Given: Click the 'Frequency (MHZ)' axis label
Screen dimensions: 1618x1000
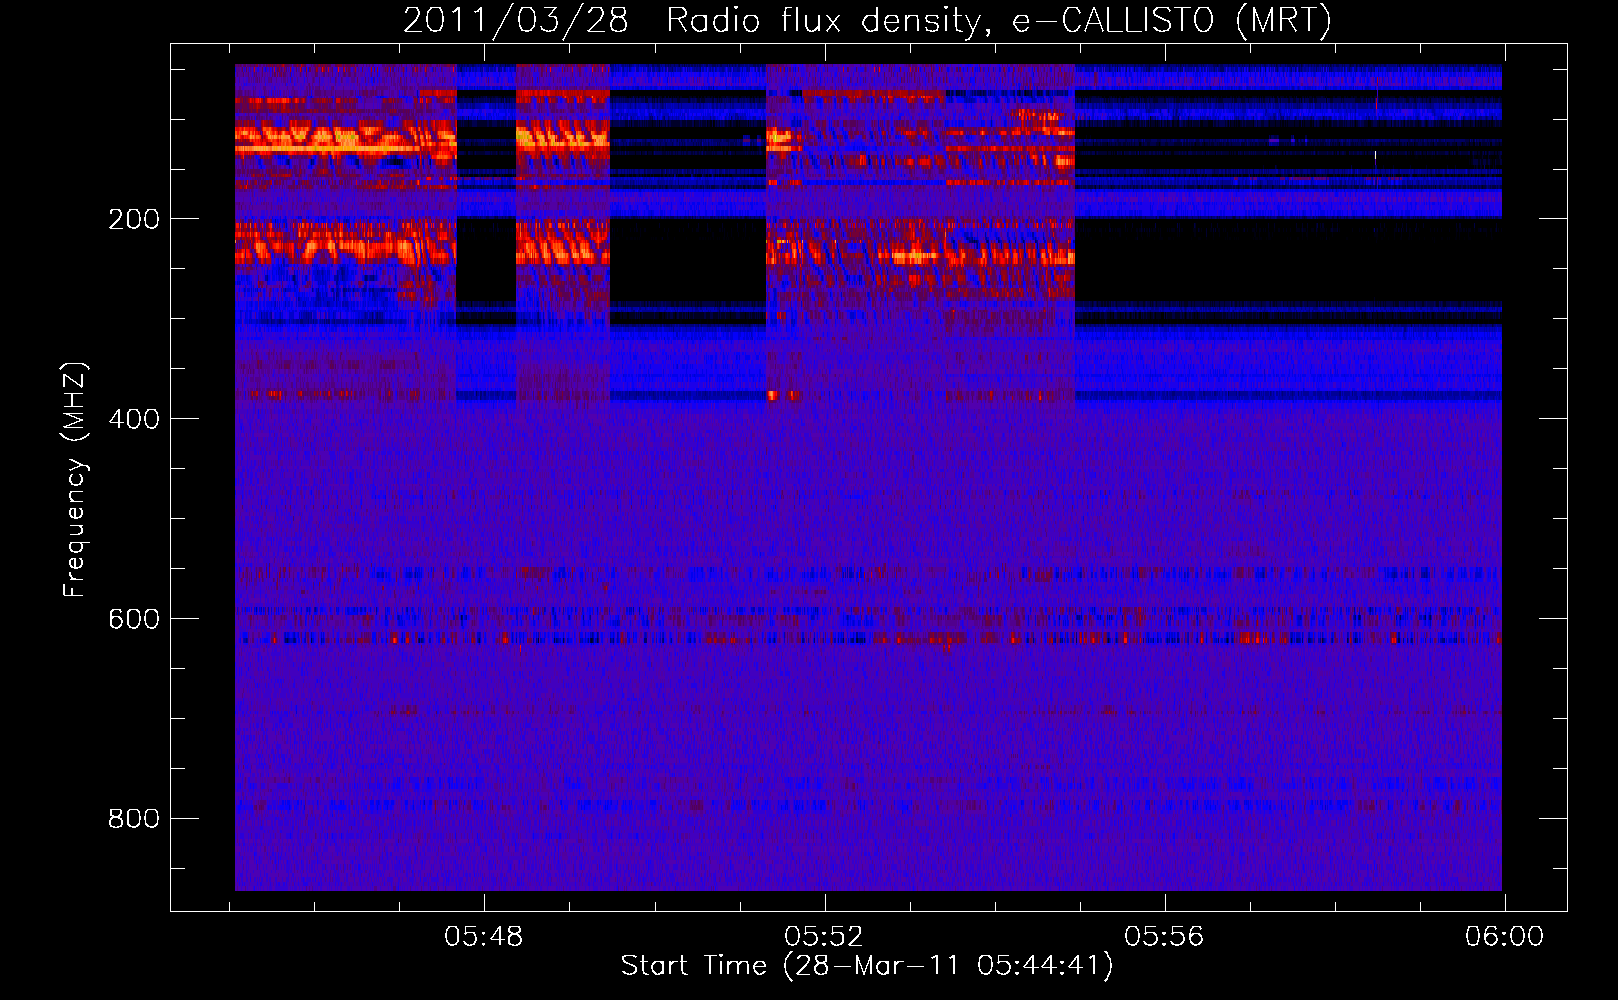Looking at the screenshot, I should tap(74, 480).
